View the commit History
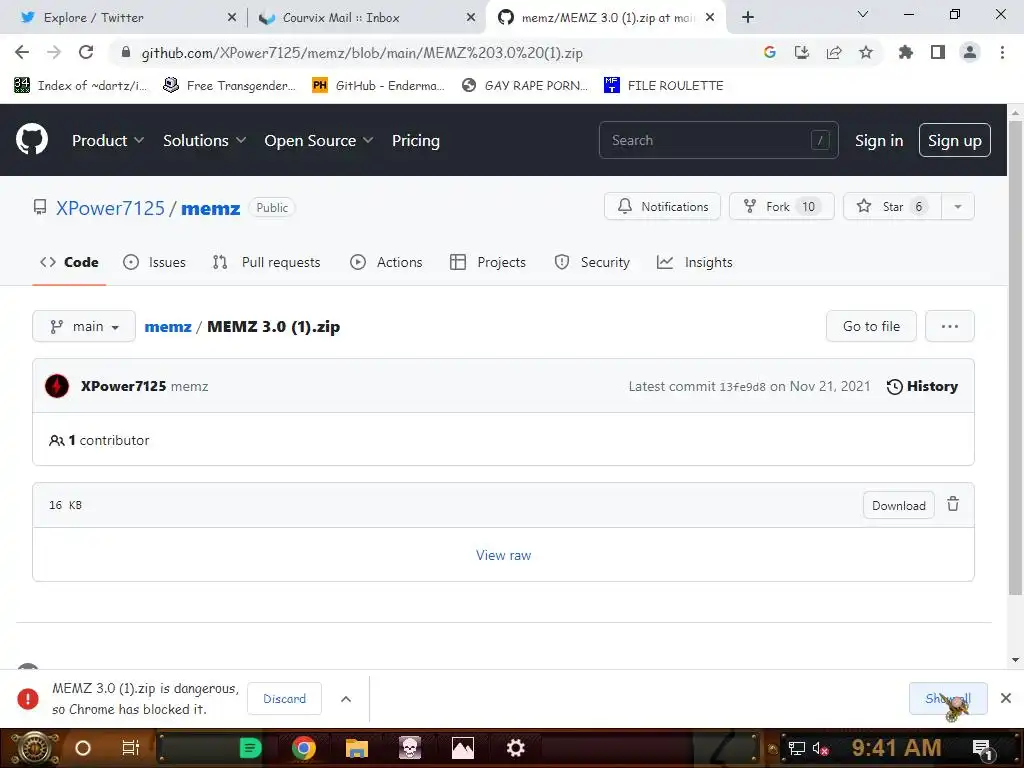 (x=922, y=386)
